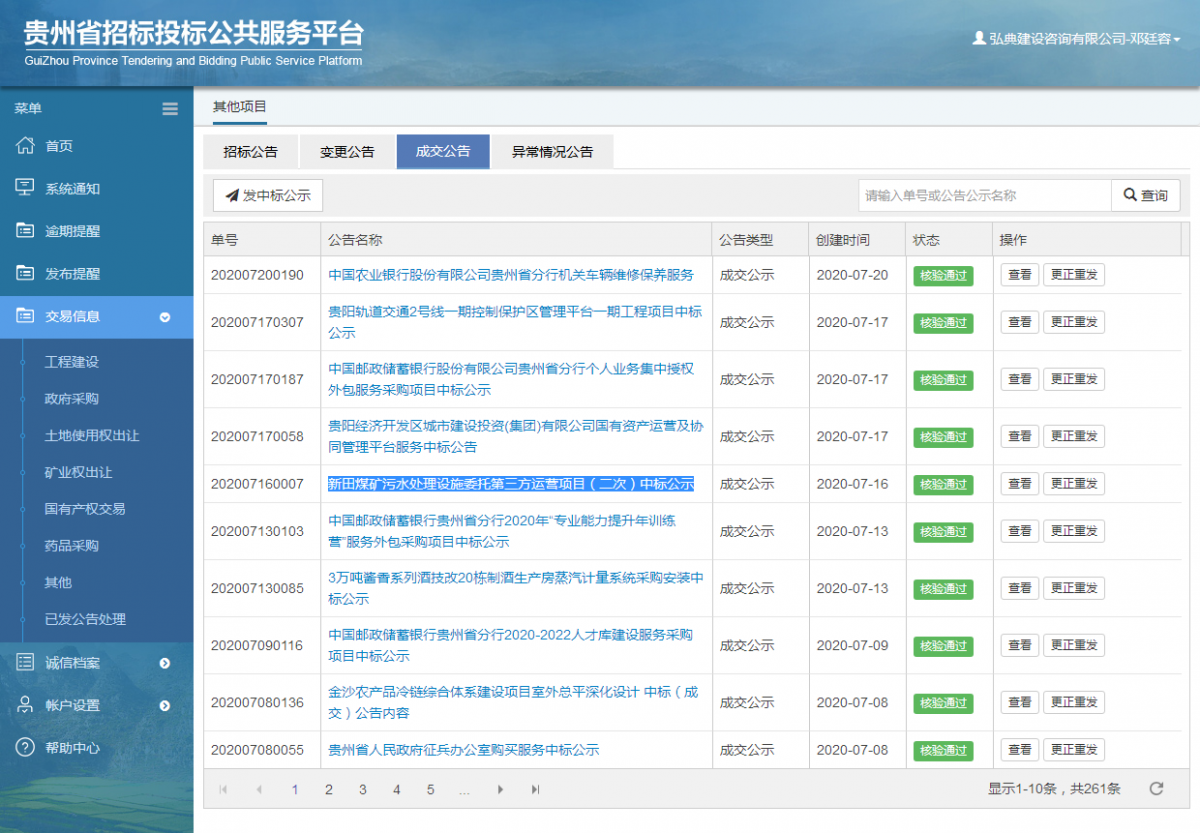Open link 3万吨酱香系列酒技改 announcement
1200x833 pixels.
point(516,588)
